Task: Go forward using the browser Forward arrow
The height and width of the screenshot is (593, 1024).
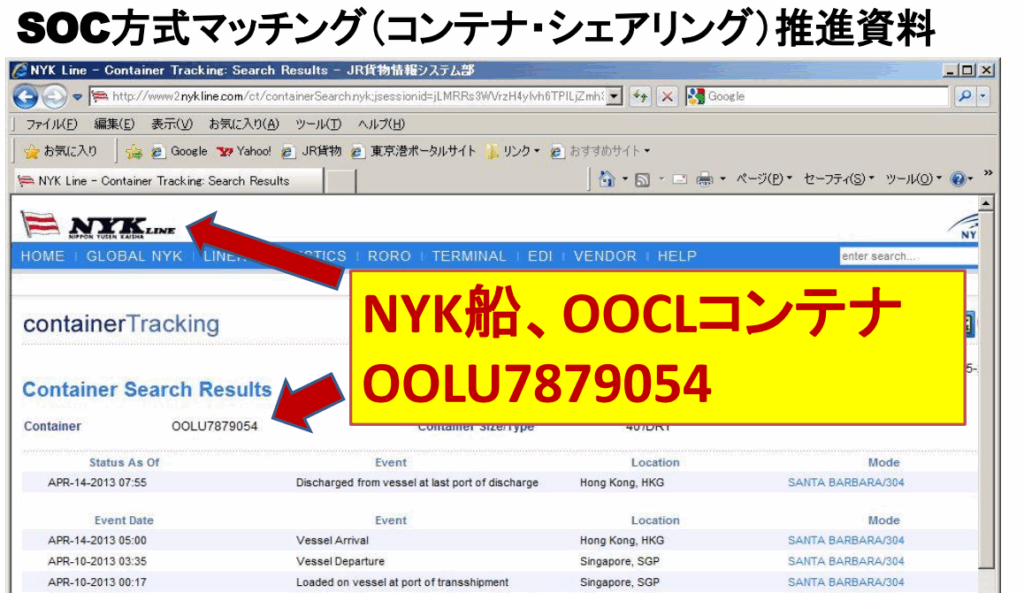Action: pyautogui.click(x=54, y=97)
